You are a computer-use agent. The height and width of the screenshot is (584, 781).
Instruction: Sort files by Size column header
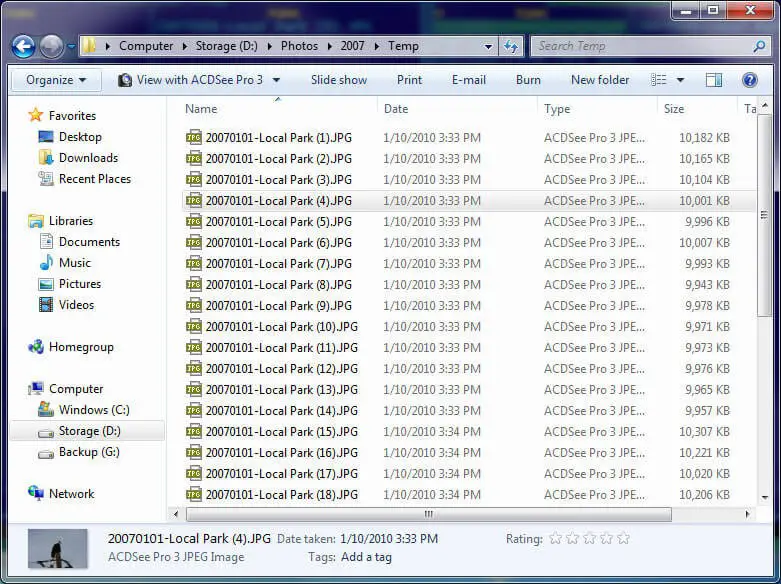click(674, 109)
